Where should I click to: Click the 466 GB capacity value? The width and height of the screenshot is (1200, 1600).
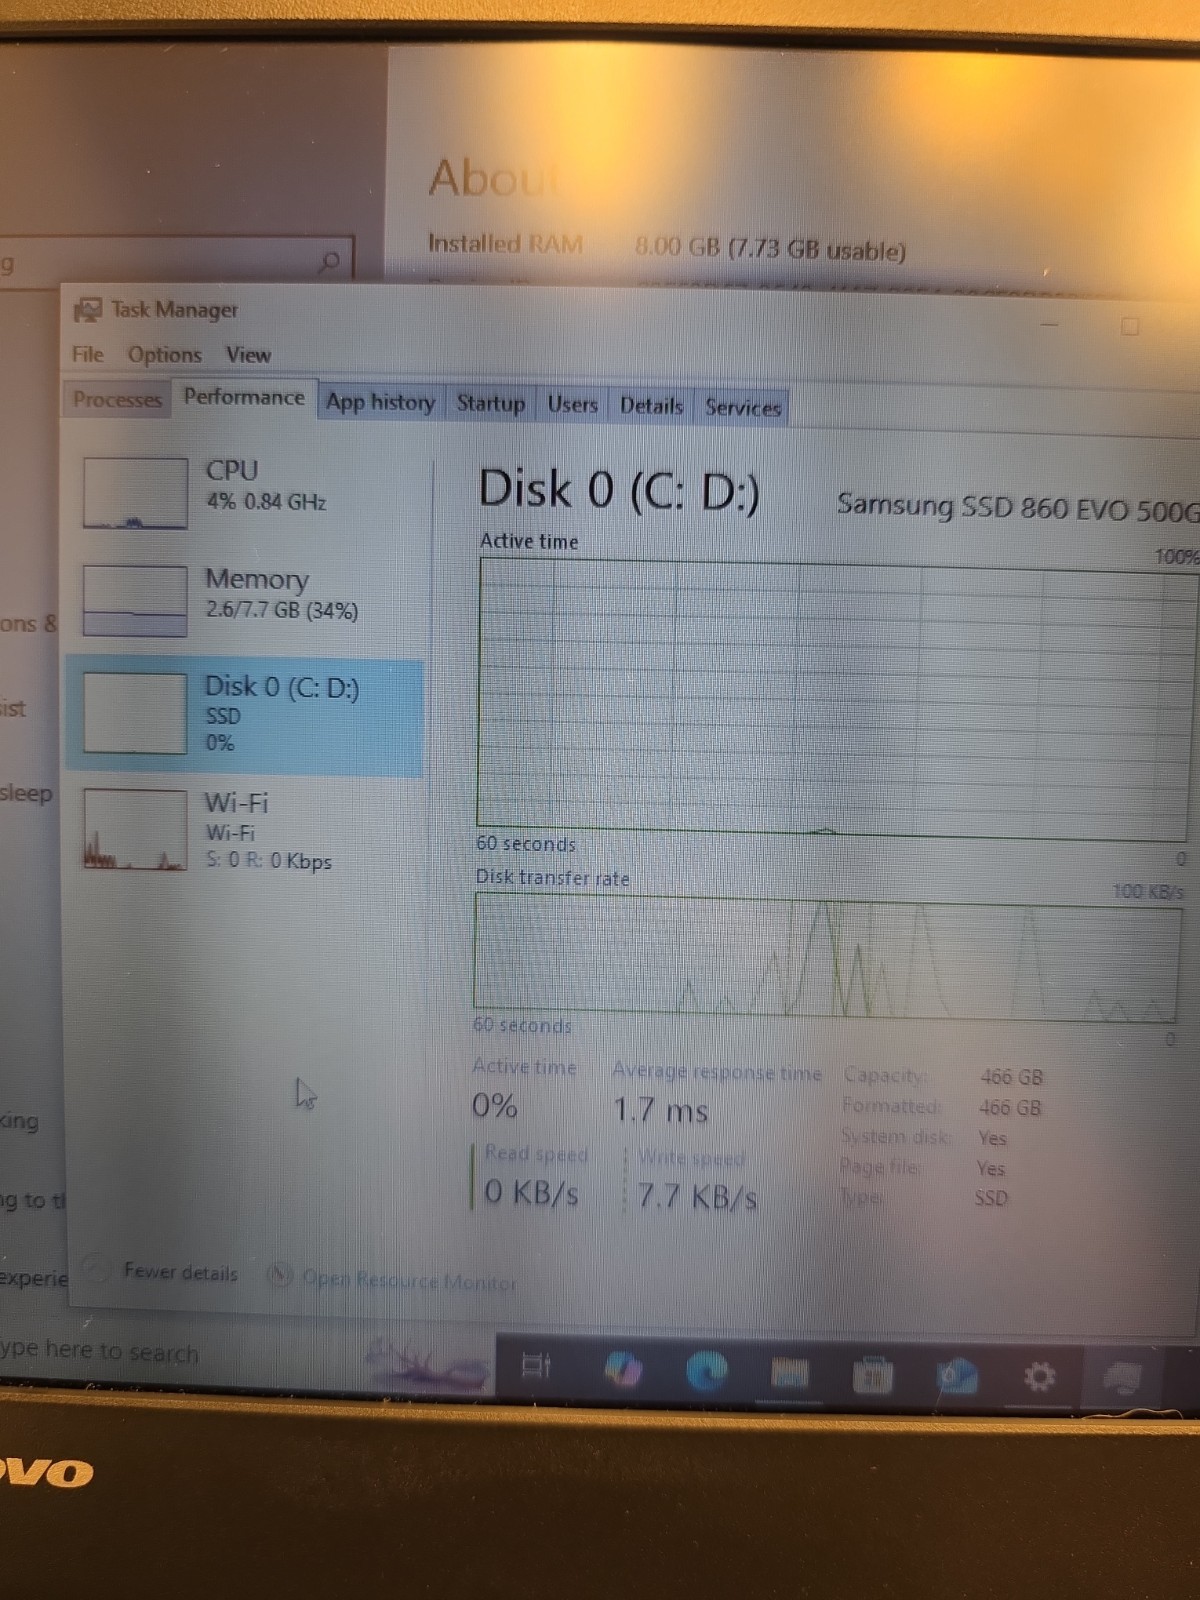pyautogui.click(x=1011, y=1077)
